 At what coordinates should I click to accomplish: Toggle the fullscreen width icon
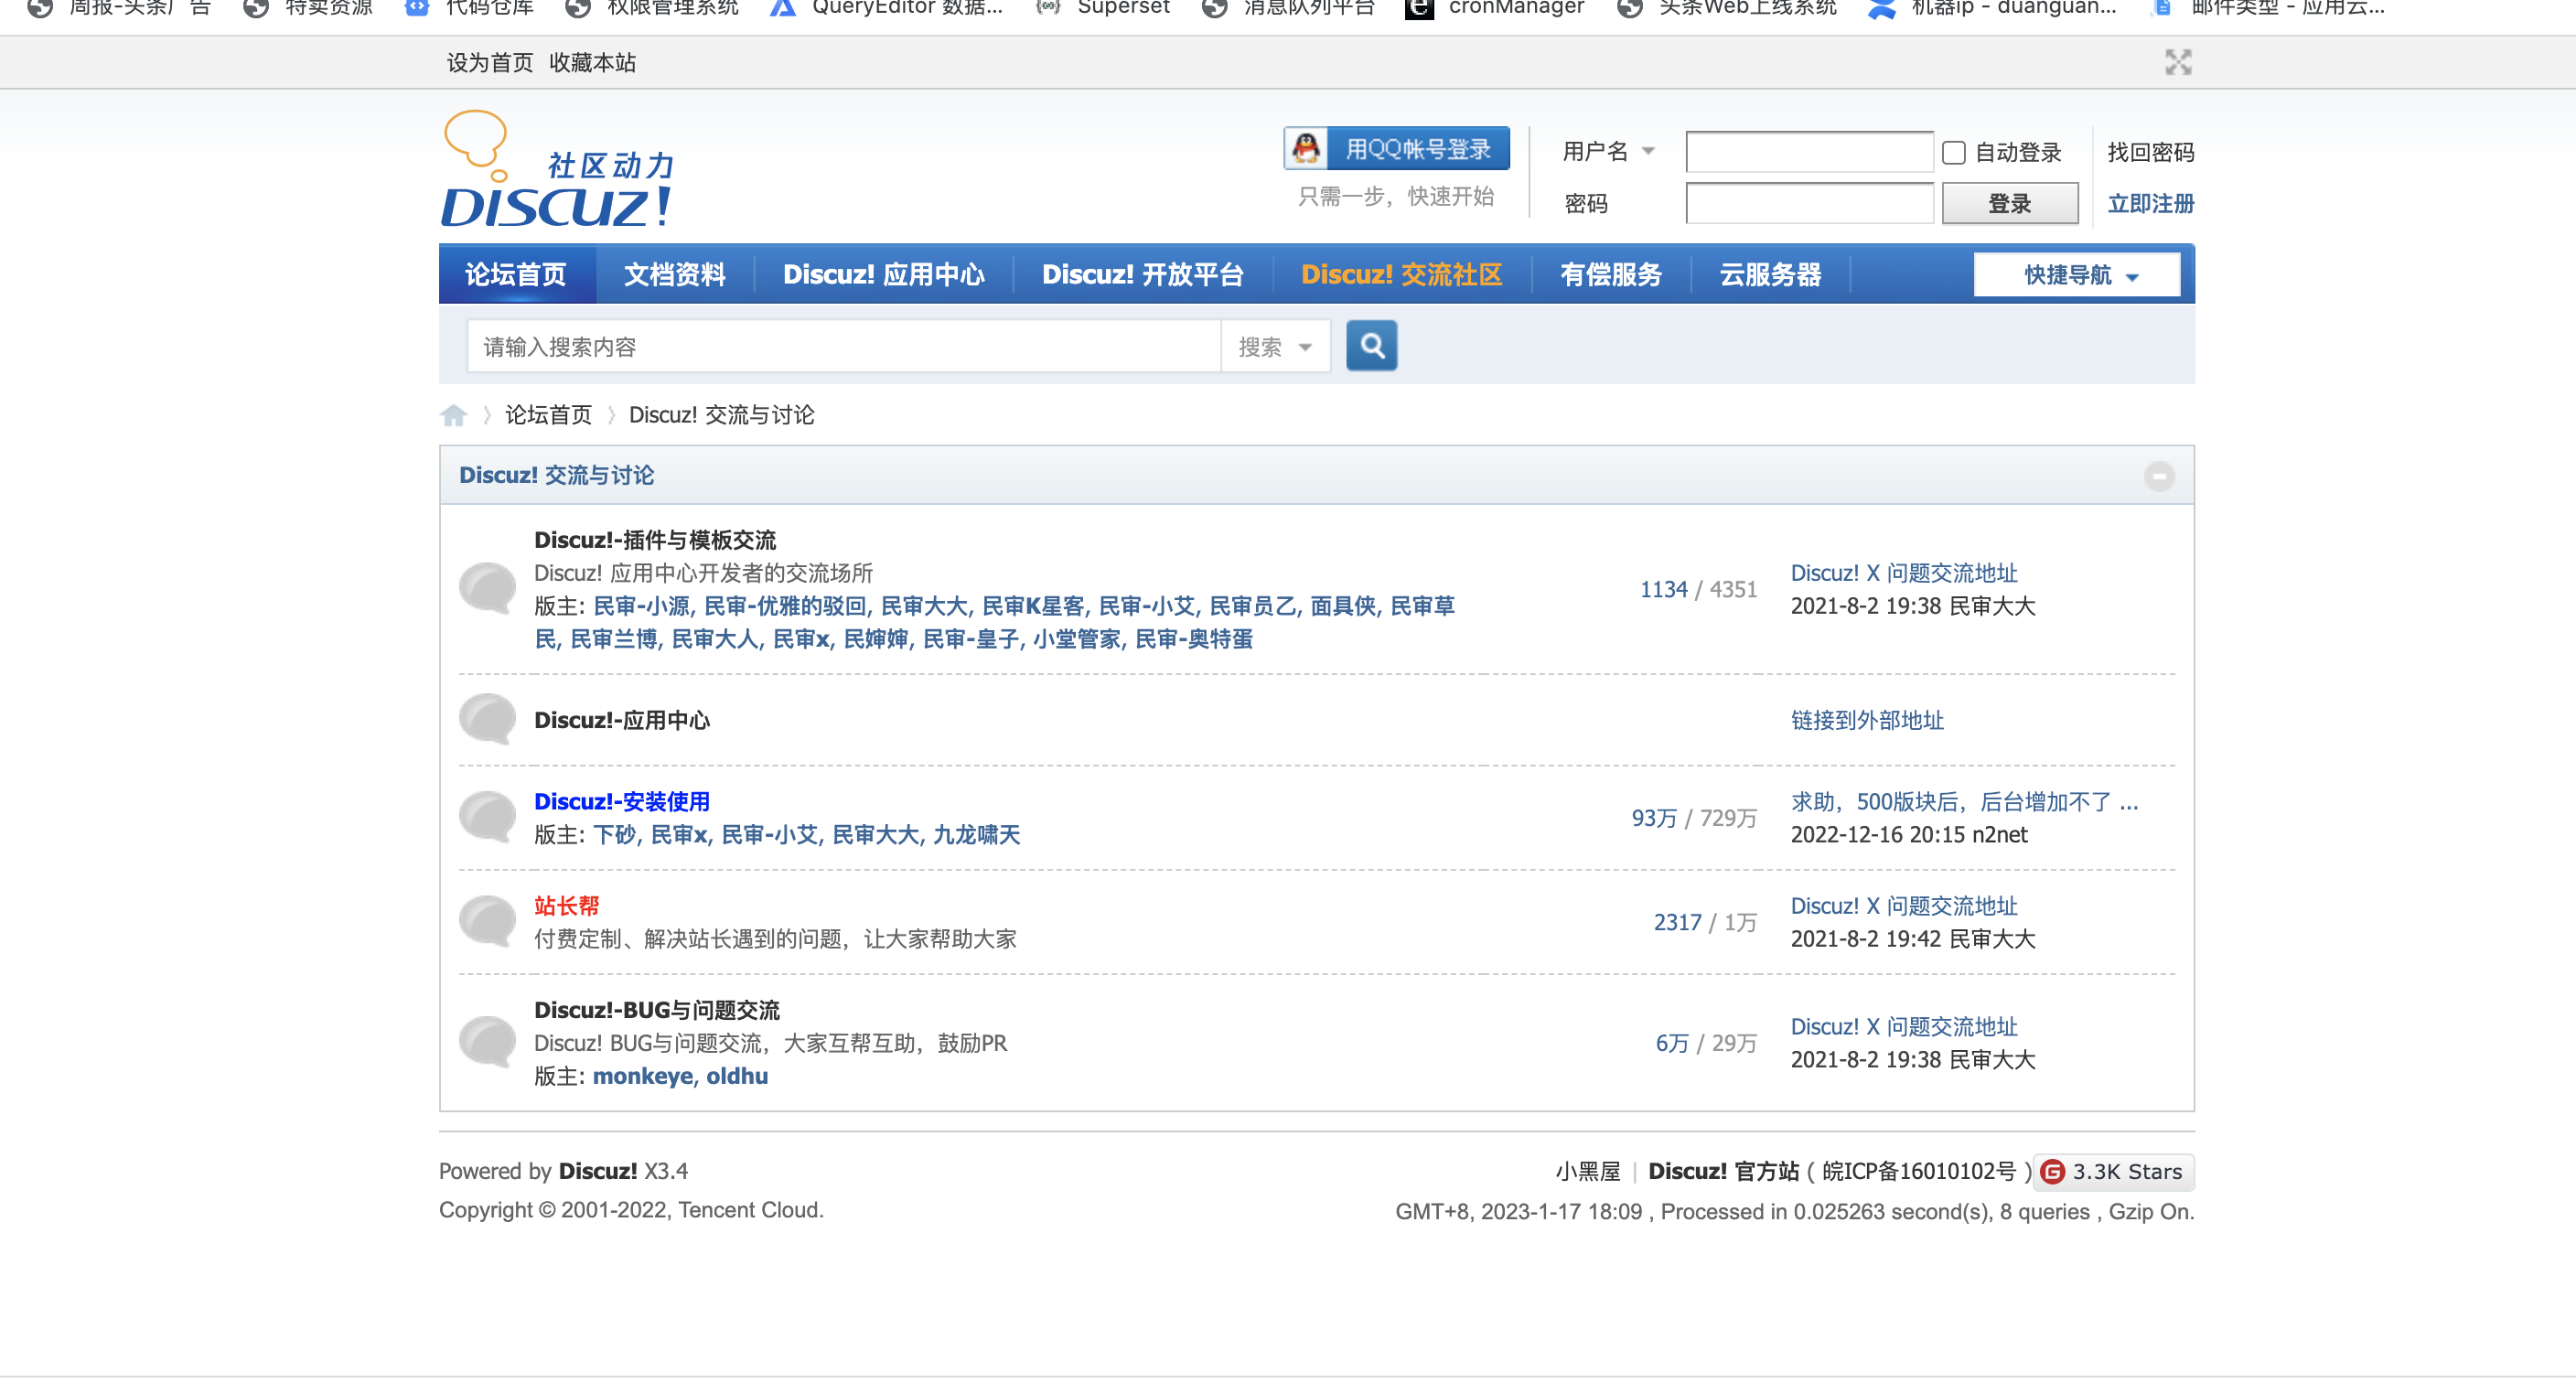2178,63
